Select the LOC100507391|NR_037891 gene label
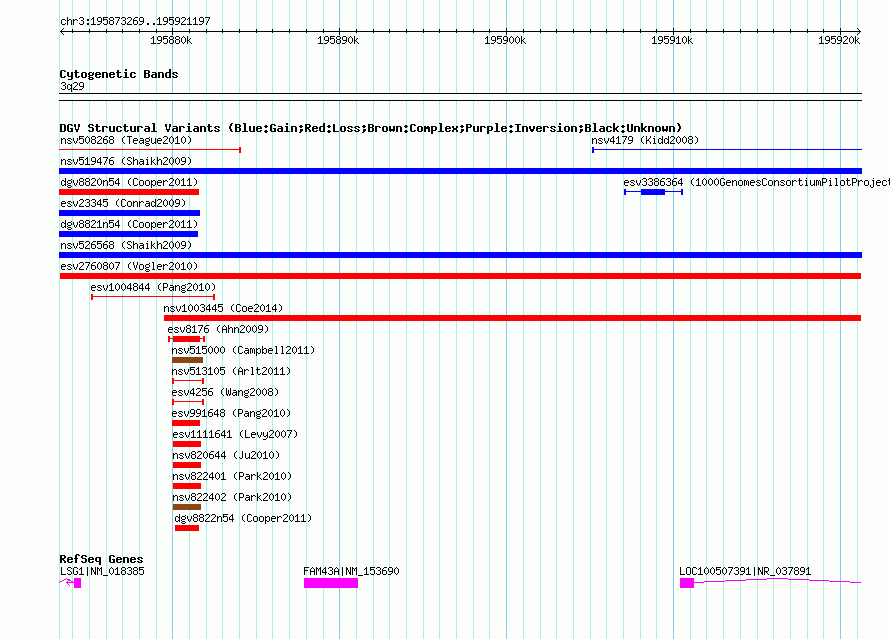The image size is (890, 639). coord(745,571)
